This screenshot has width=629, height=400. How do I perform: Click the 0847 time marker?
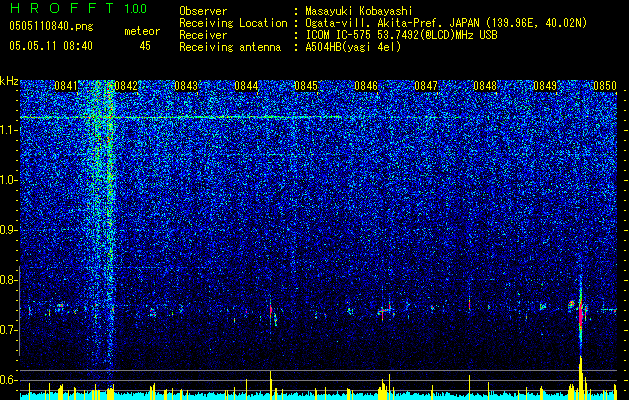point(426,86)
